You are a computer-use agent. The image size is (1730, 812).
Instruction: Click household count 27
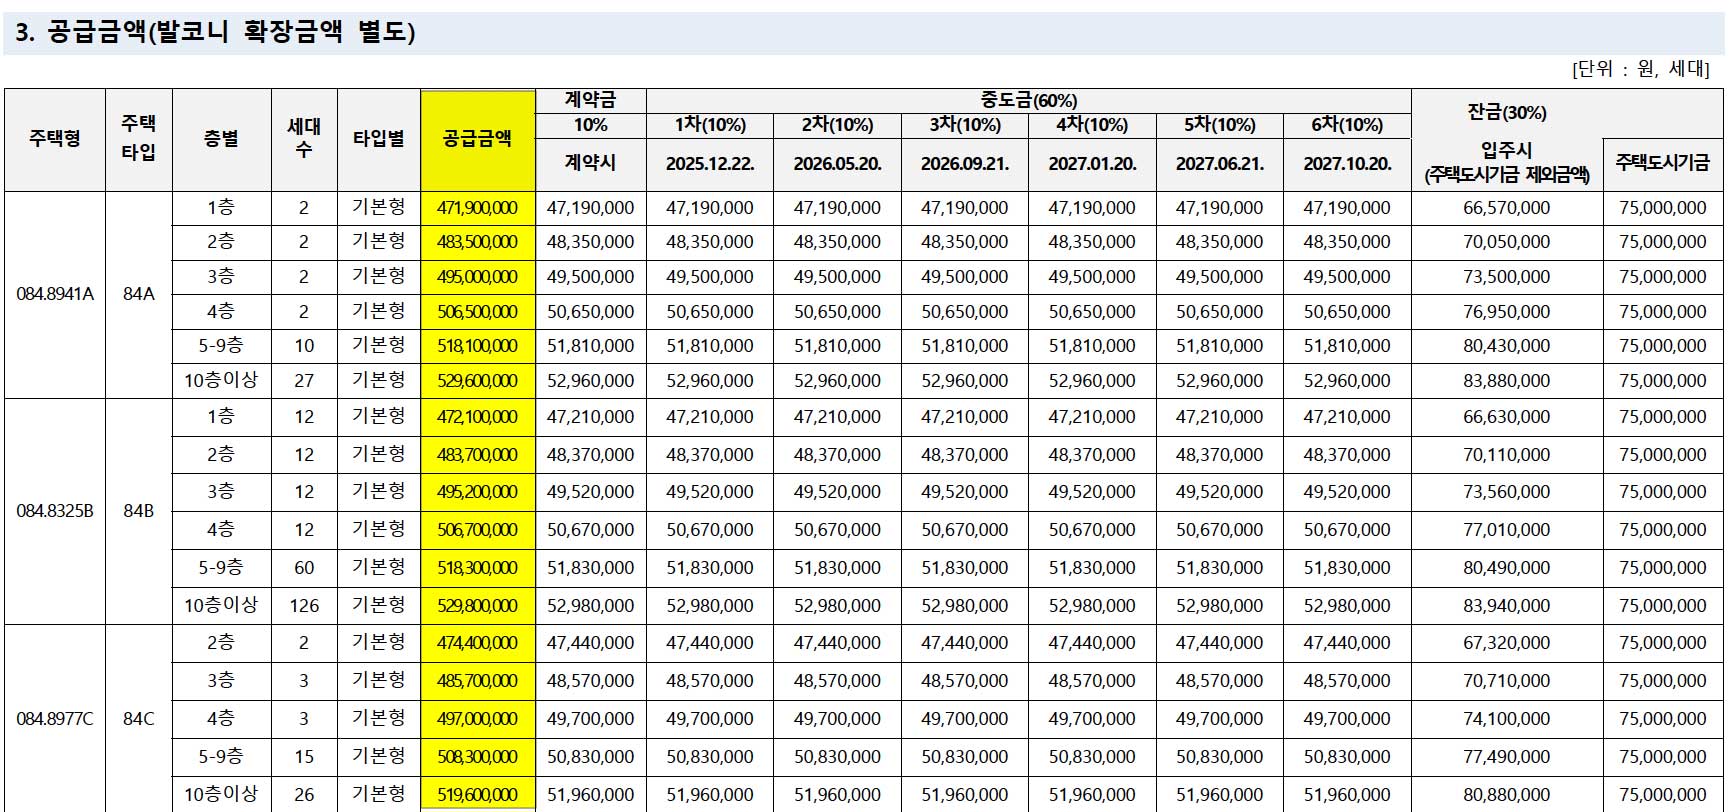(304, 381)
